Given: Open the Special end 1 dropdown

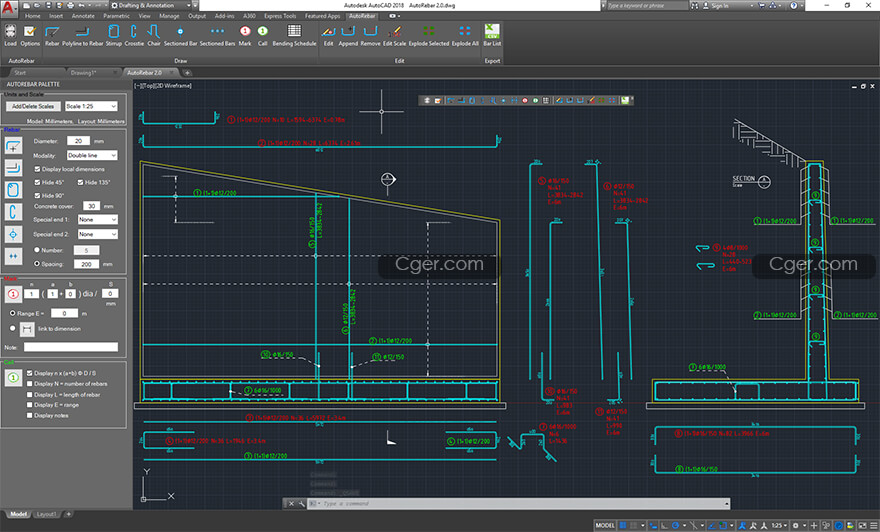Looking at the screenshot, I should [98, 219].
